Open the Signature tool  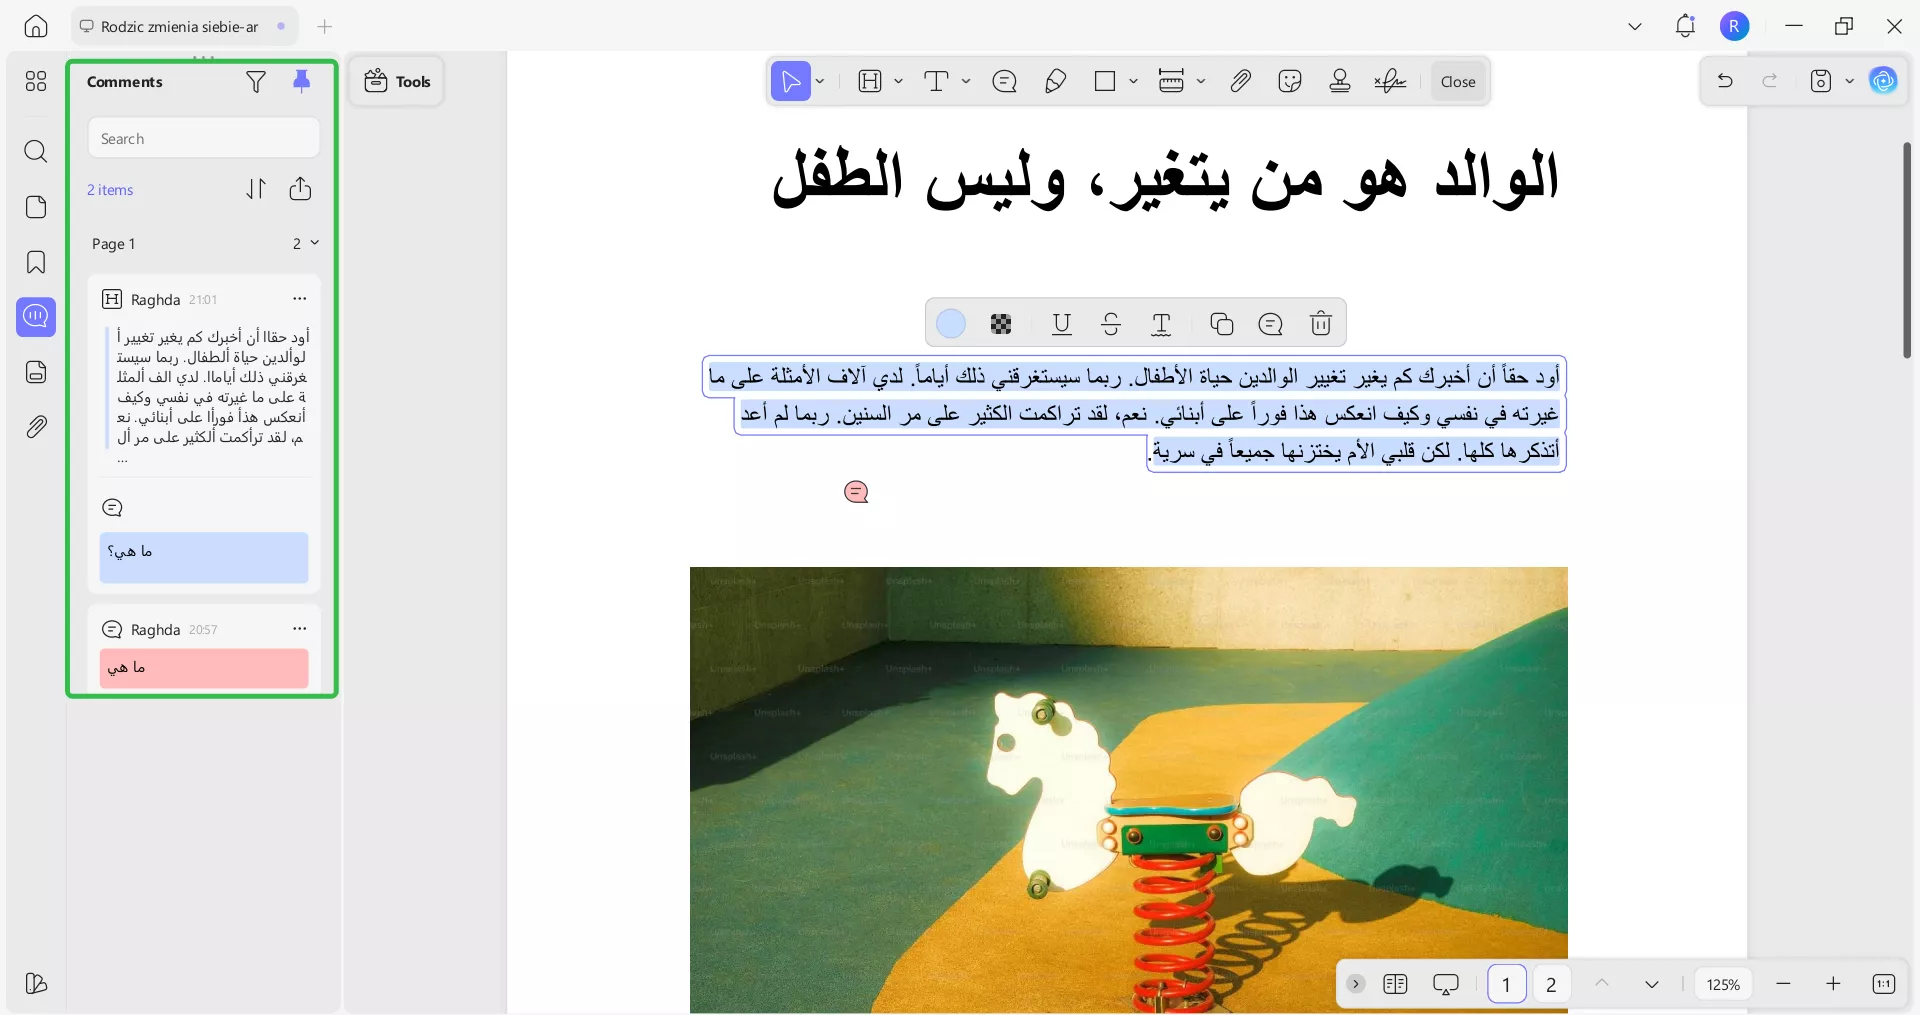click(x=1391, y=81)
